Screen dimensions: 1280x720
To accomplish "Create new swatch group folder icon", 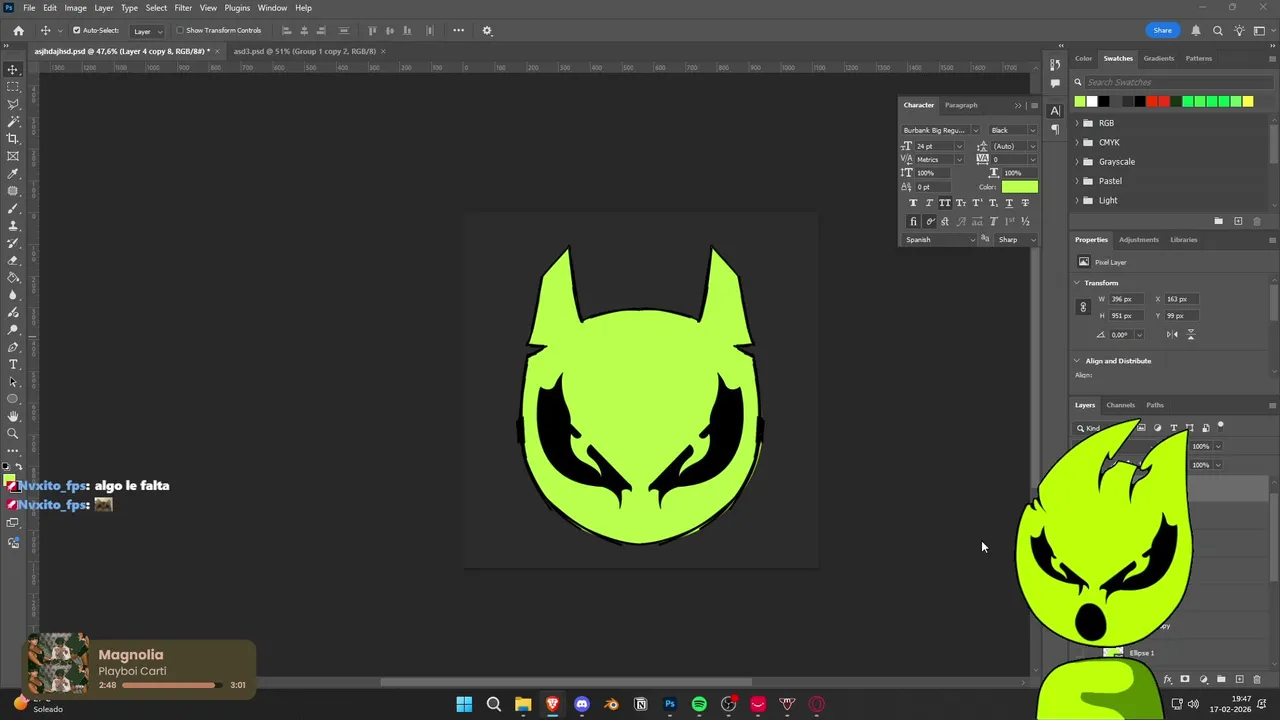I will coord(1218,221).
